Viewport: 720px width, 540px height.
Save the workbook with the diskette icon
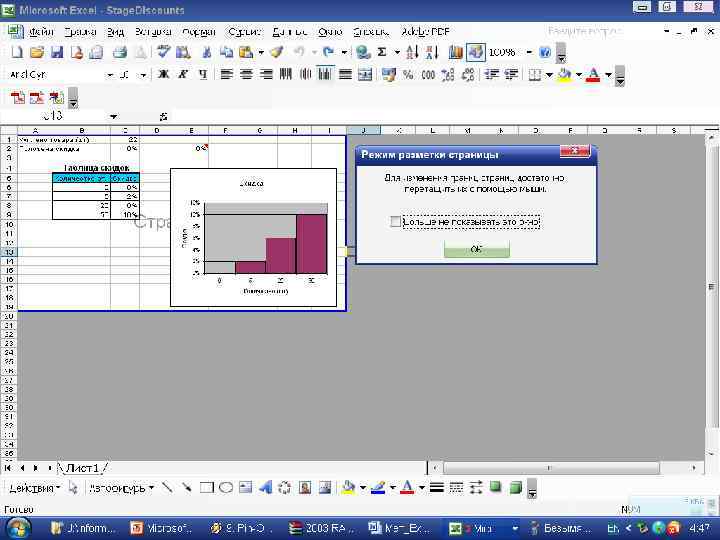[x=56, y=52]
